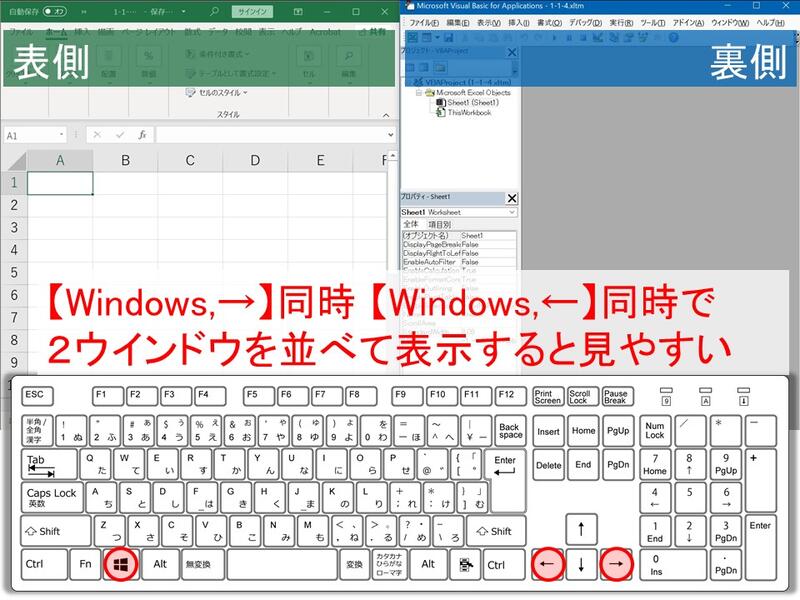Click inside the Excel formula bar
The width and height of the screenshot is (800, 600).
pos(270,135)
